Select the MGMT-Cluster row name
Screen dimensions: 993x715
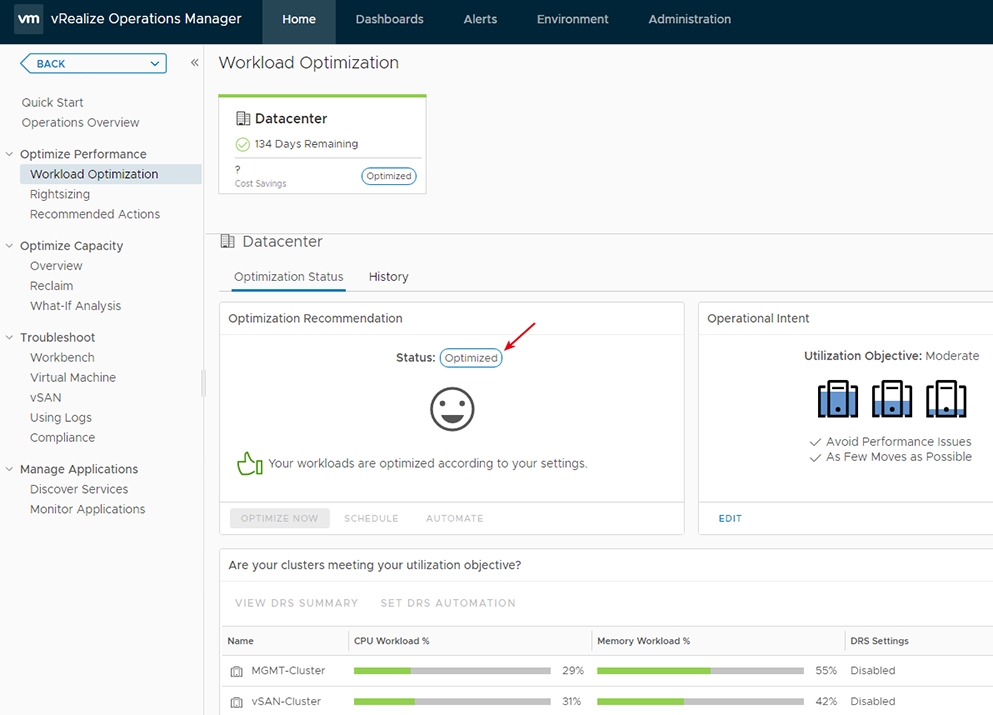point(288,671)
